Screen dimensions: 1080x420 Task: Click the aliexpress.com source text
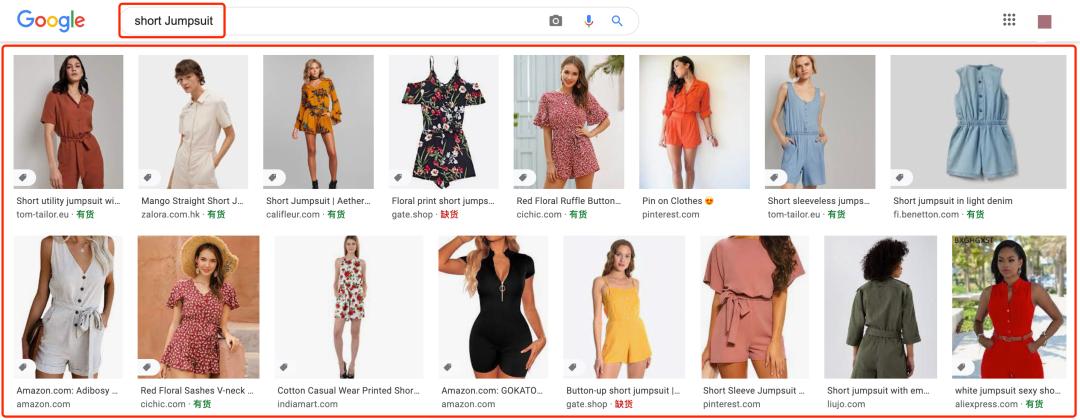986,404
